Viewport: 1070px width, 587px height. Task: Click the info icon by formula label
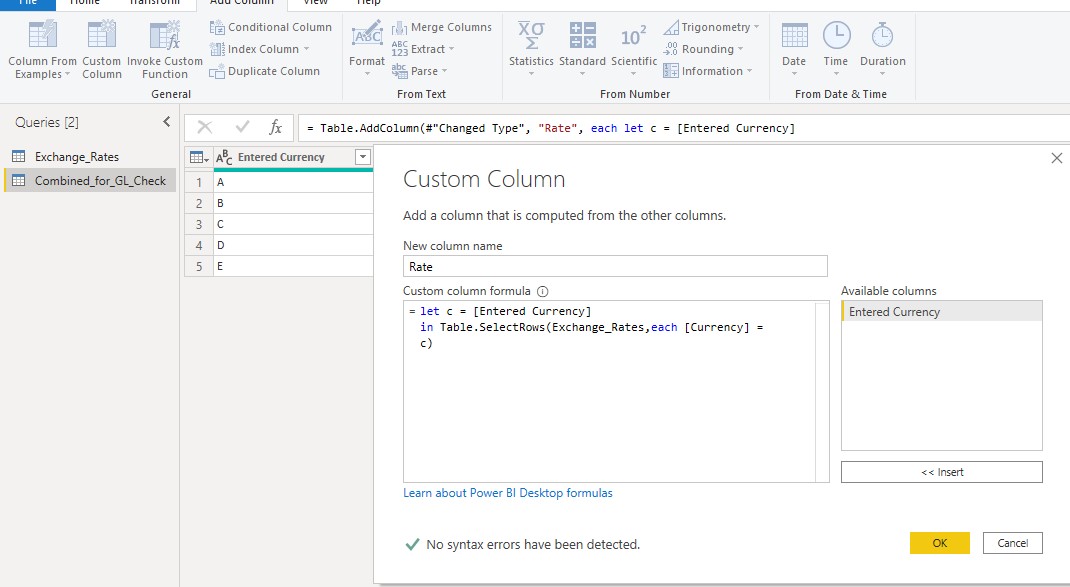[543, 291]
